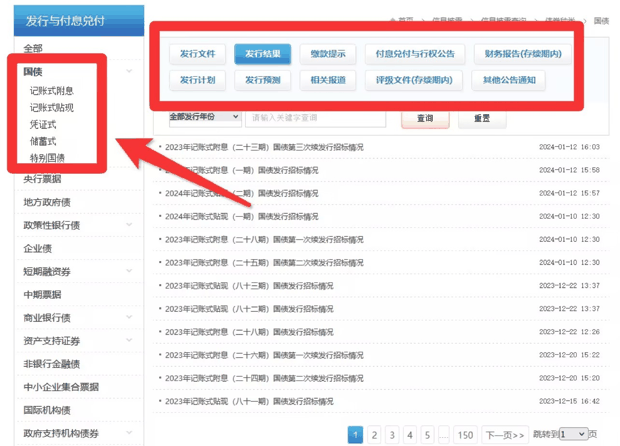The height and width of the screenshot is (446, 620).
Task: Show the 财务报告(存续期内) tab
Action: coord(523,54)
